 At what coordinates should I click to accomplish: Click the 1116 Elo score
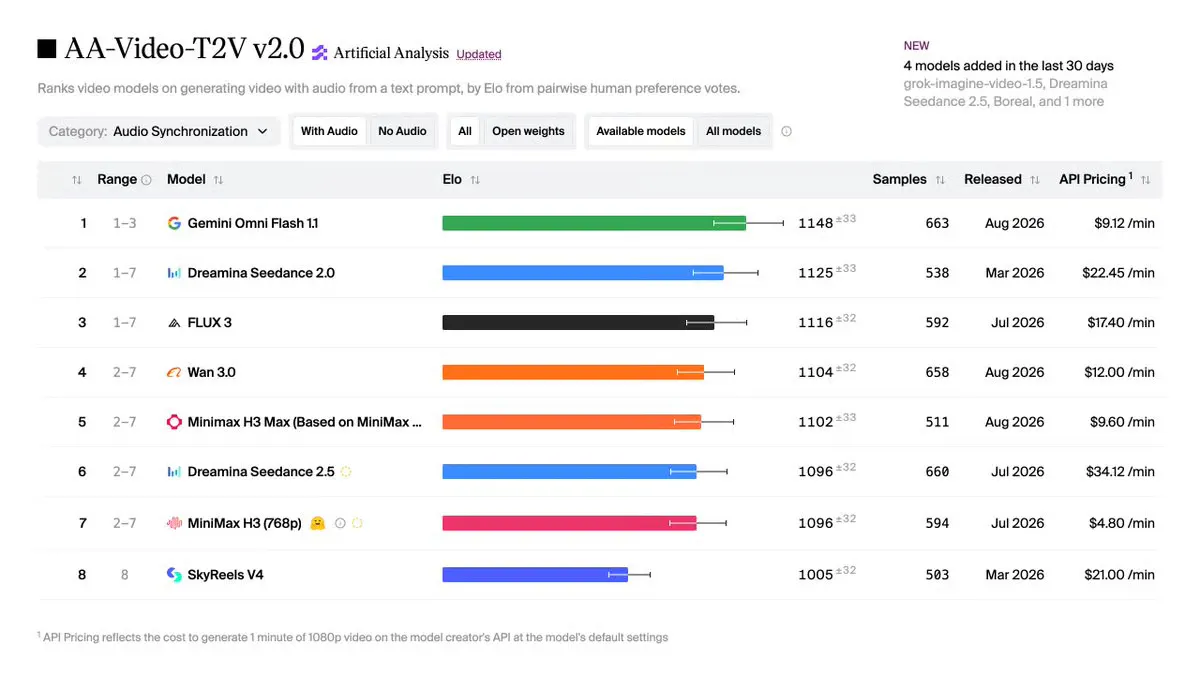[815, 323]
